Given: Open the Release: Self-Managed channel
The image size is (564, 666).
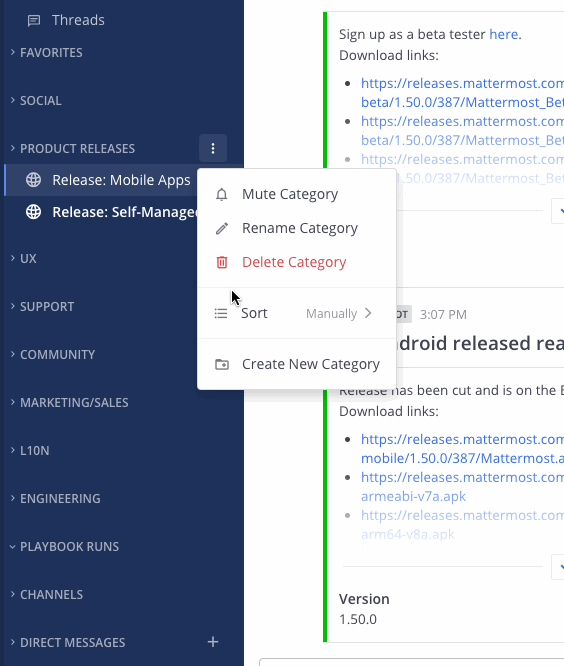Looking at the screenshot, I should pos(123,212).
